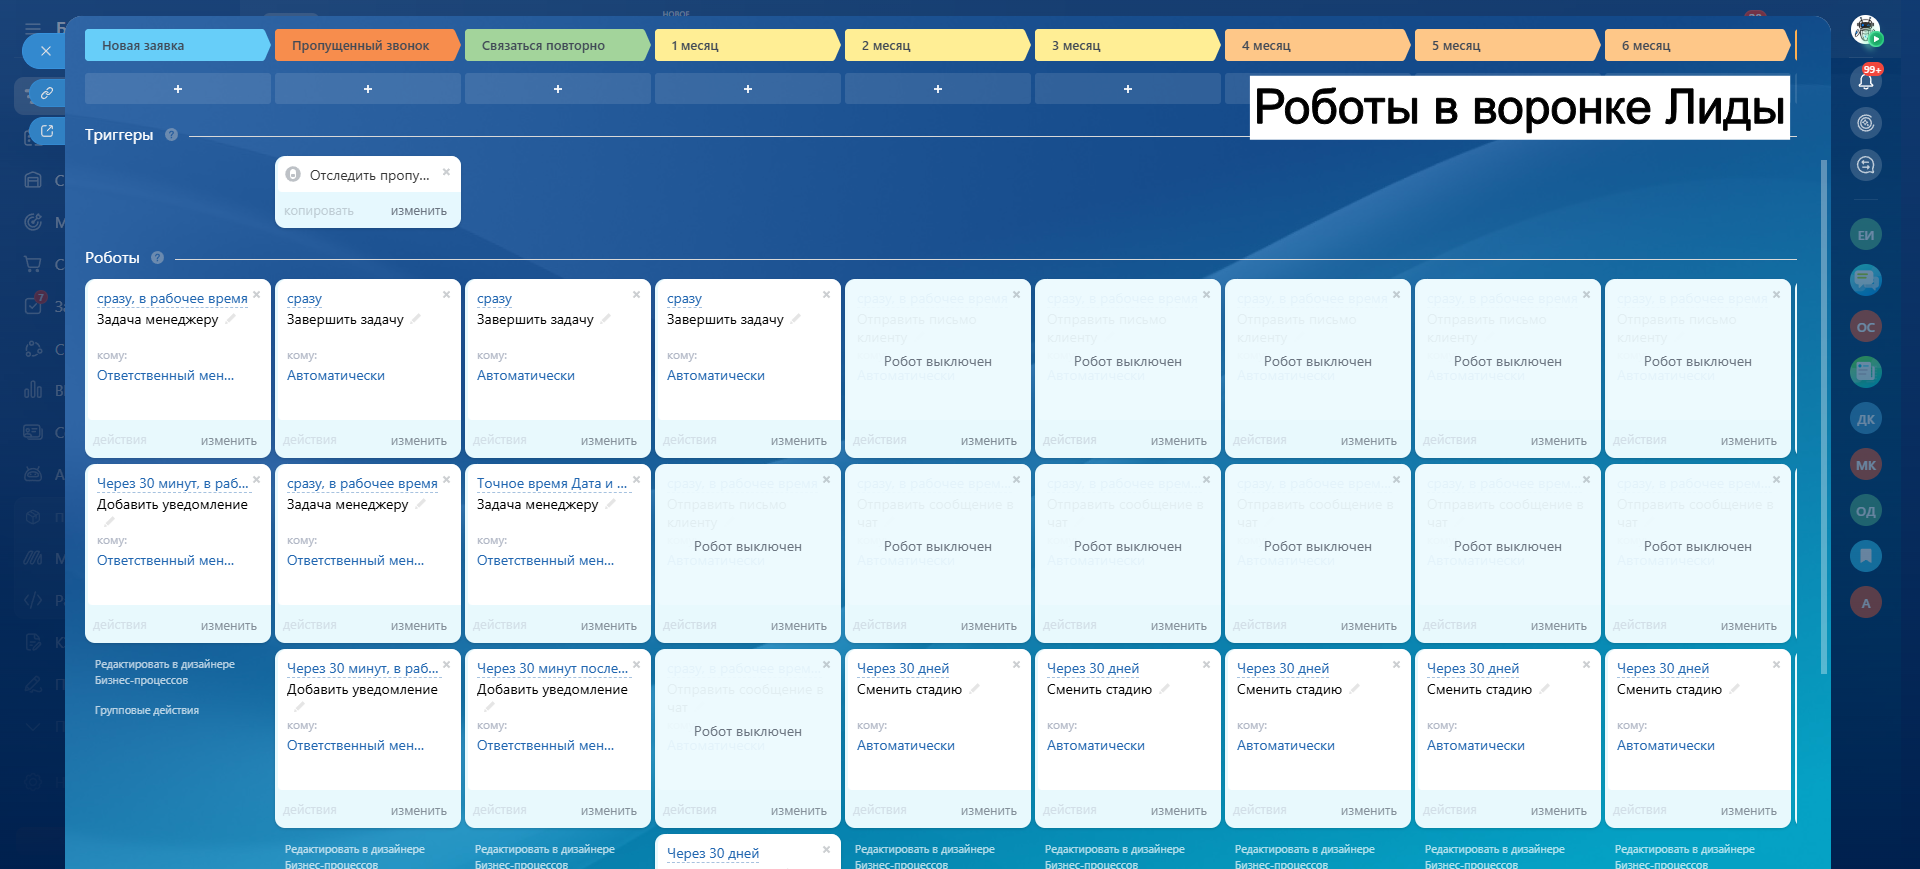Close the robots side panel
The image size is (1920, 869).
[x=45, y=51]
